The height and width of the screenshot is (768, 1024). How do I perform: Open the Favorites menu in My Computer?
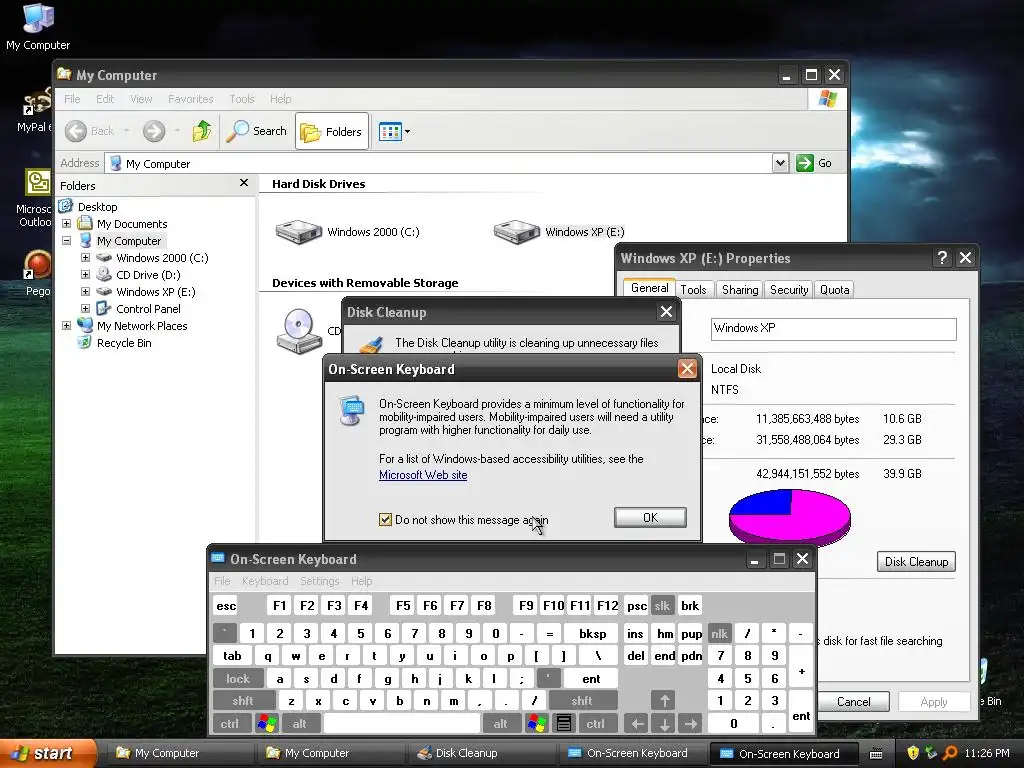coord(190,99)
